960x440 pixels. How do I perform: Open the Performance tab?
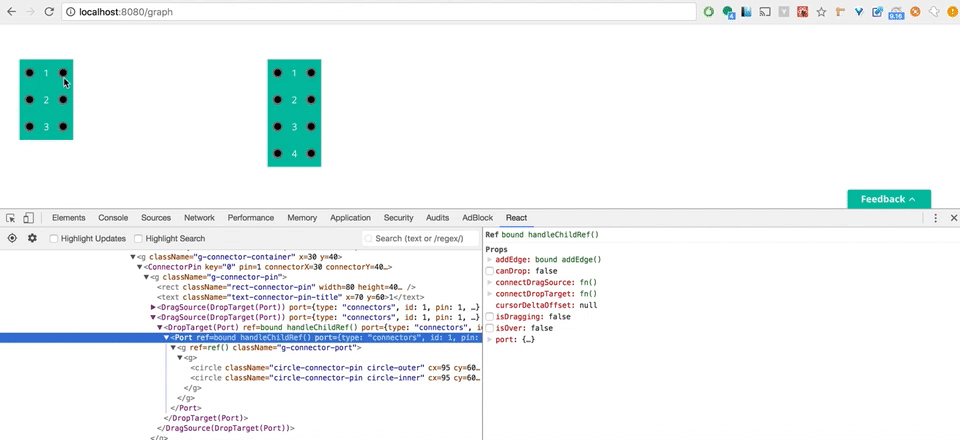point(251,218)
